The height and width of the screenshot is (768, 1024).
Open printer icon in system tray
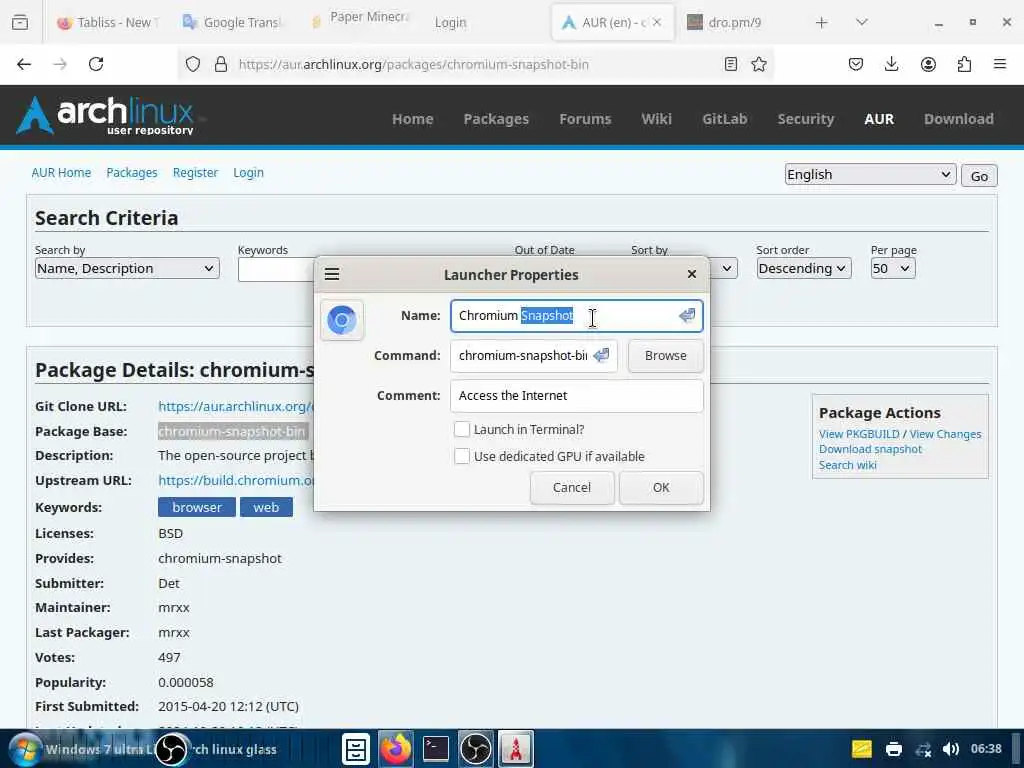point(893,749)
